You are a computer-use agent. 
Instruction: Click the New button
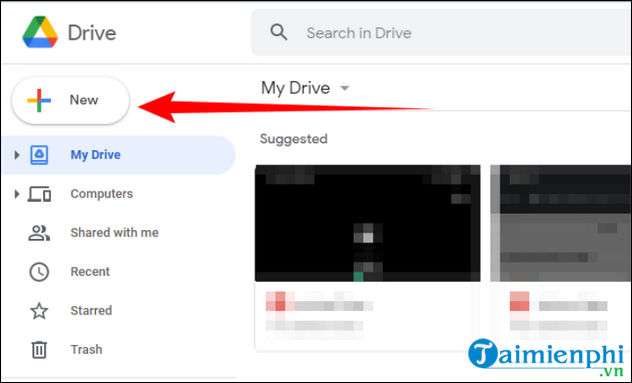pos(71,100)
